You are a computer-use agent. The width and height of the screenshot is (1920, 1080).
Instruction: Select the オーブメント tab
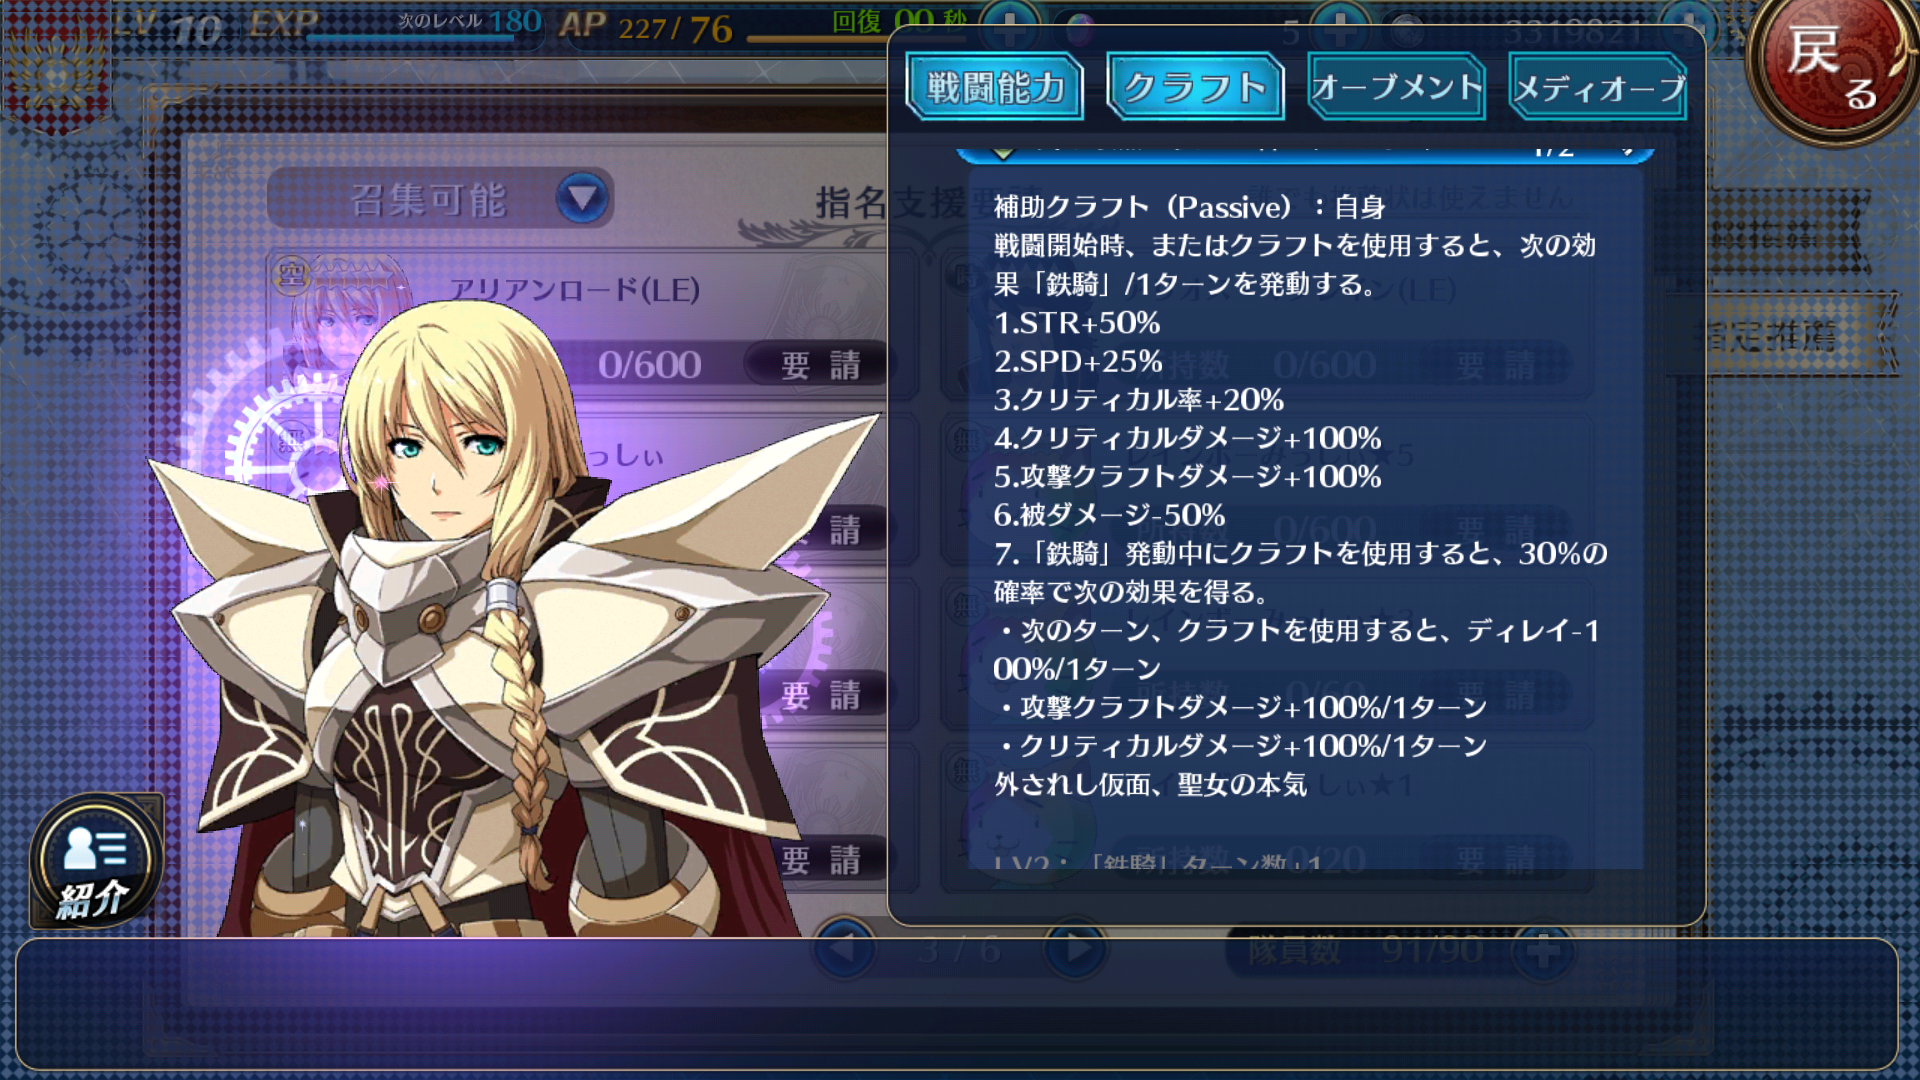click(x=1396, y=87)
